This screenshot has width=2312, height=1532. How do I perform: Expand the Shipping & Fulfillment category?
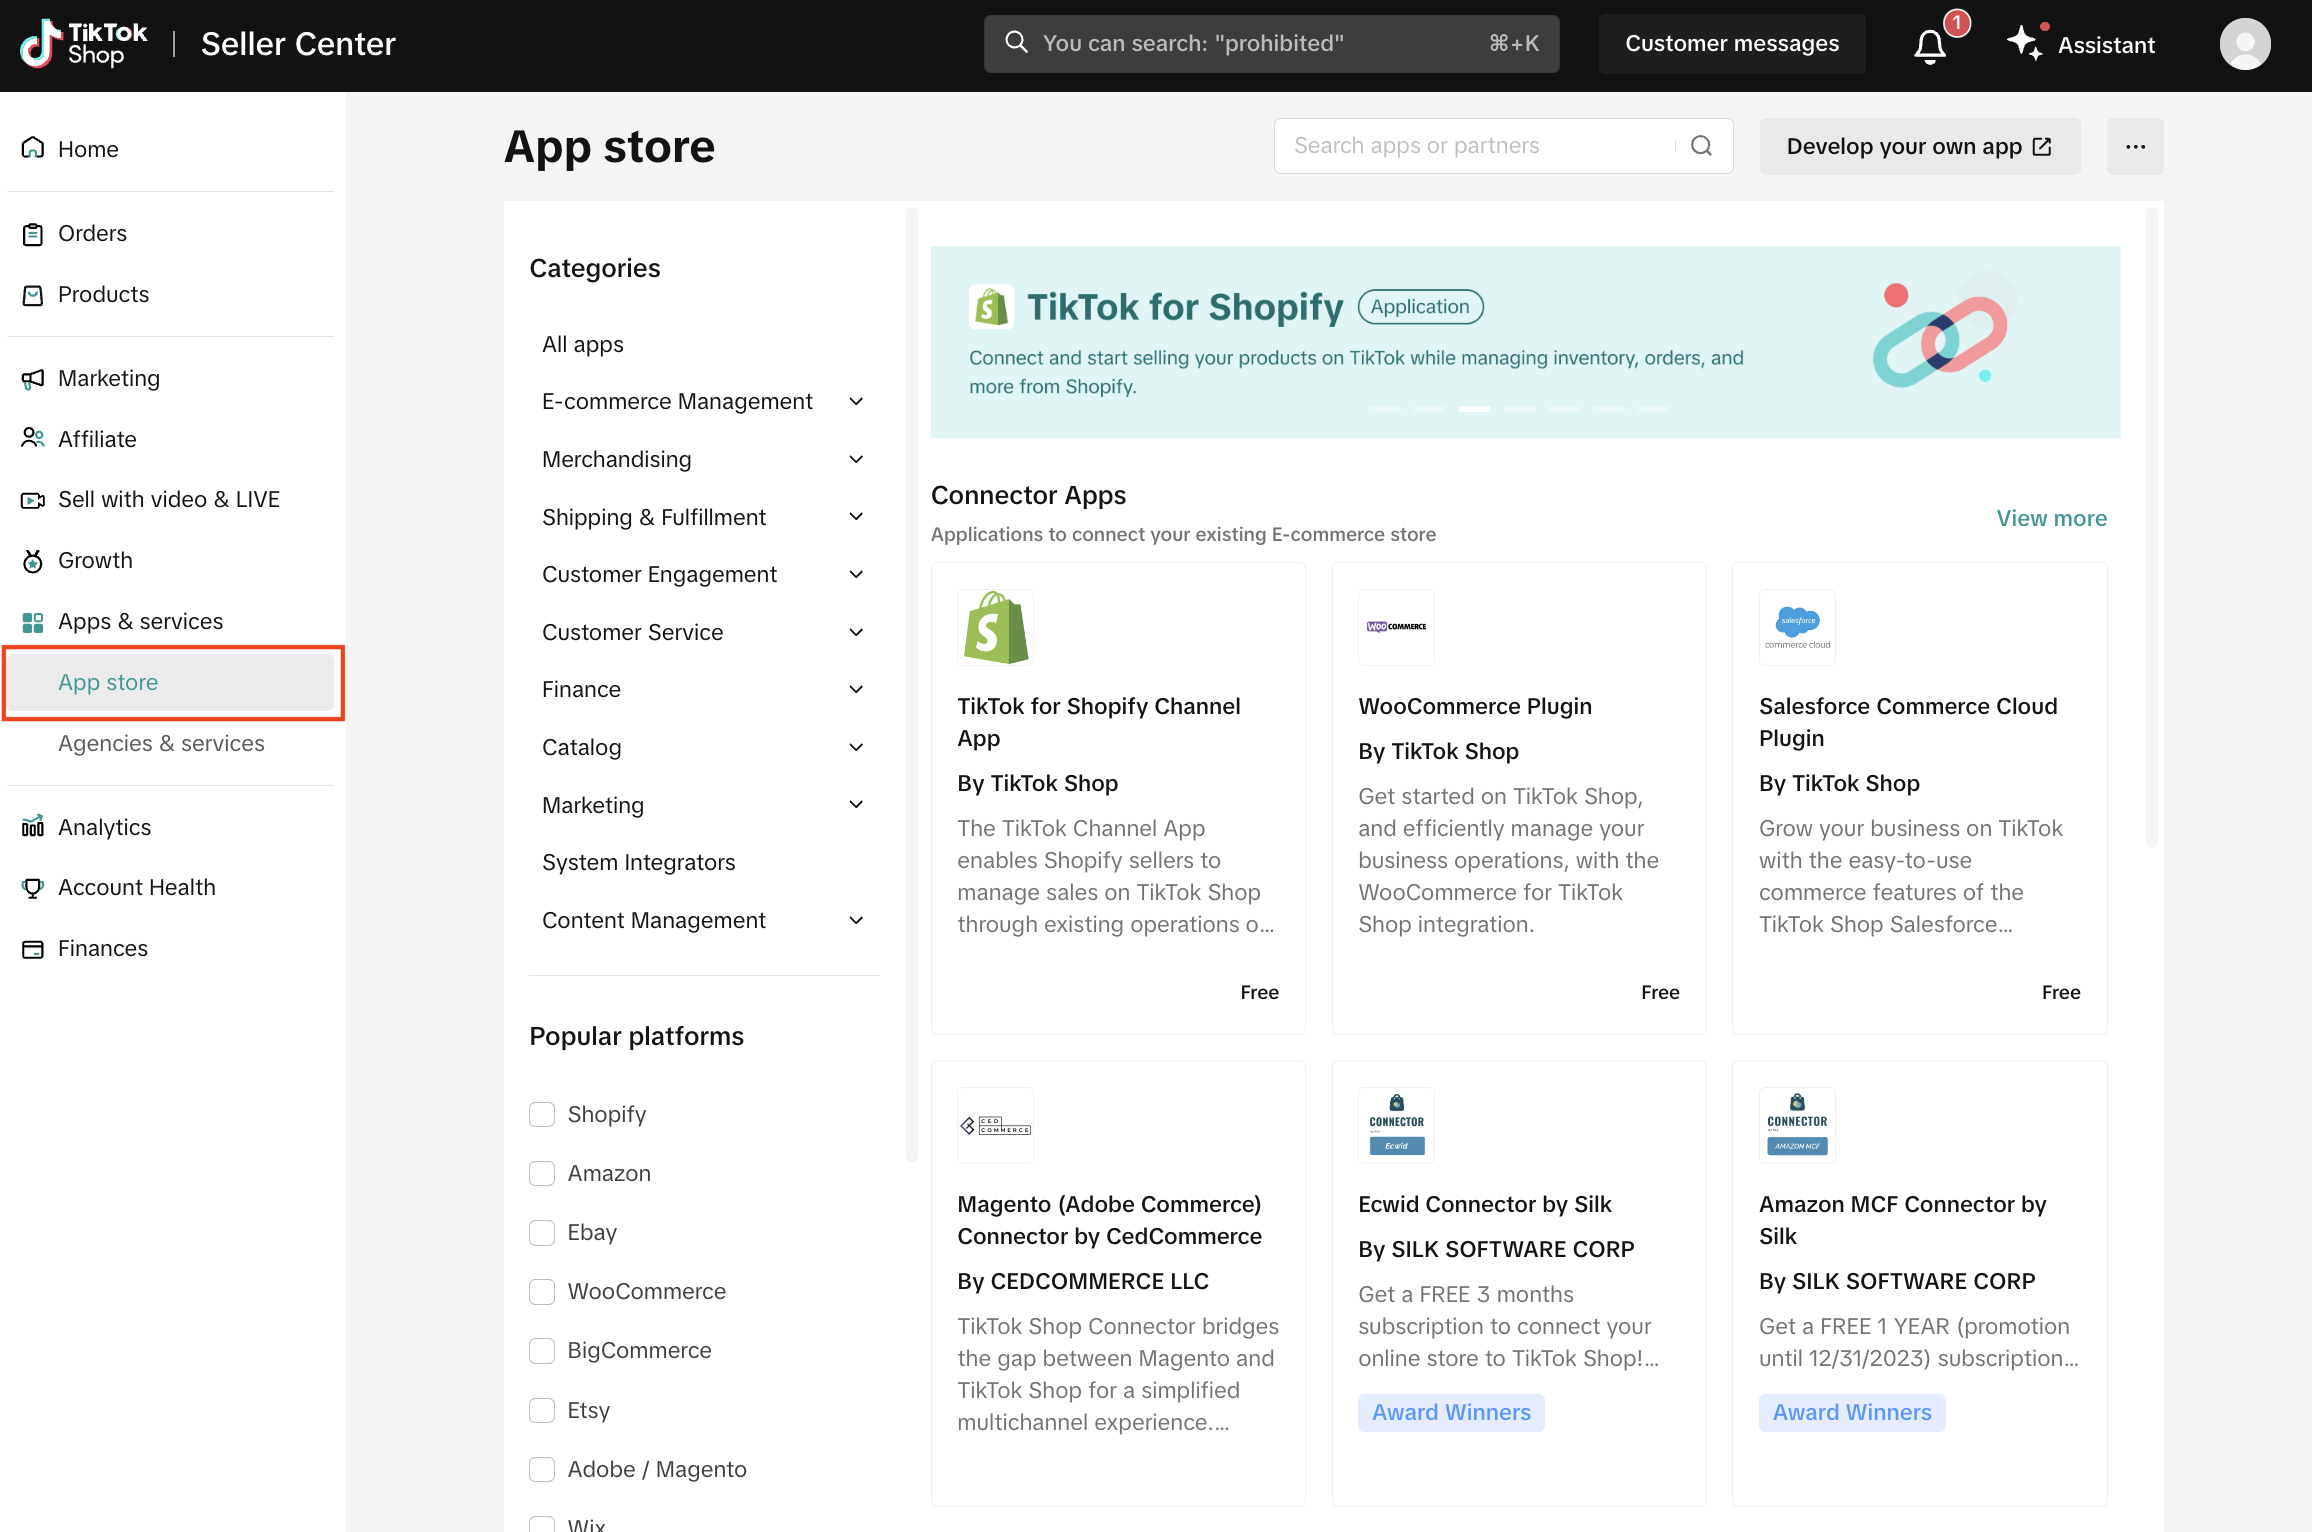click(x=856, y=517)
